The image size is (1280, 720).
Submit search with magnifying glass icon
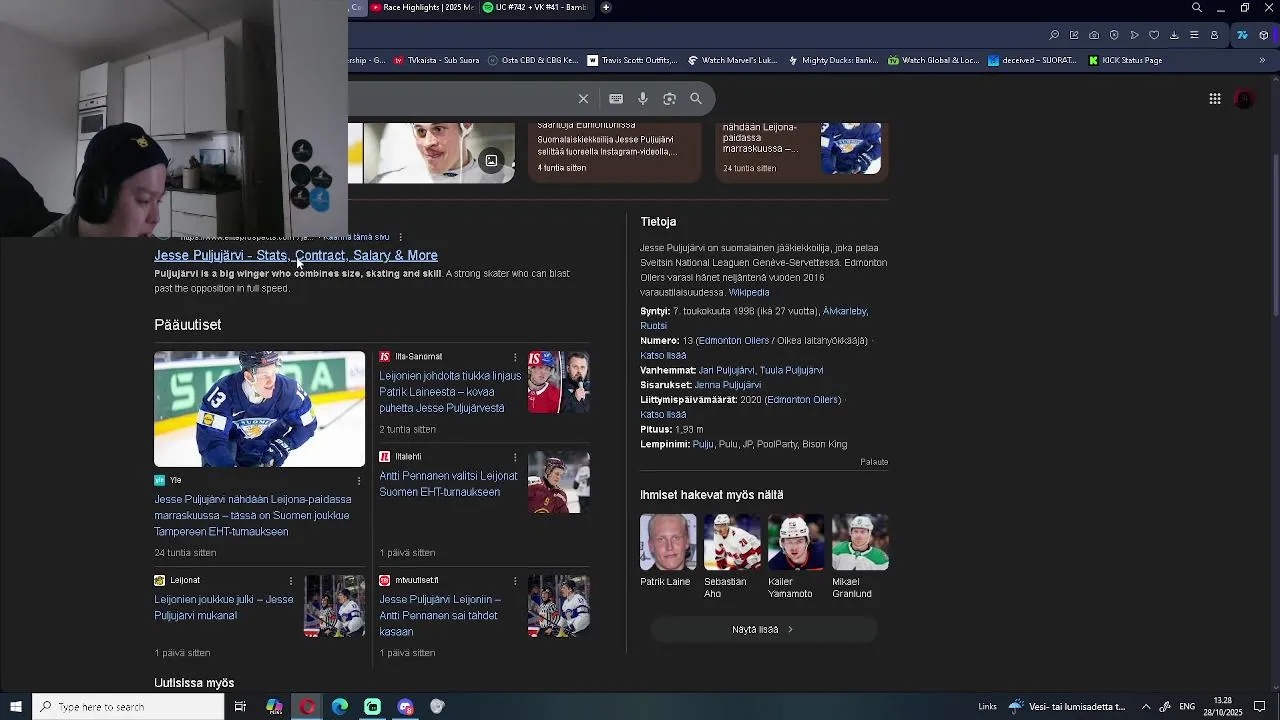[696, 99]
